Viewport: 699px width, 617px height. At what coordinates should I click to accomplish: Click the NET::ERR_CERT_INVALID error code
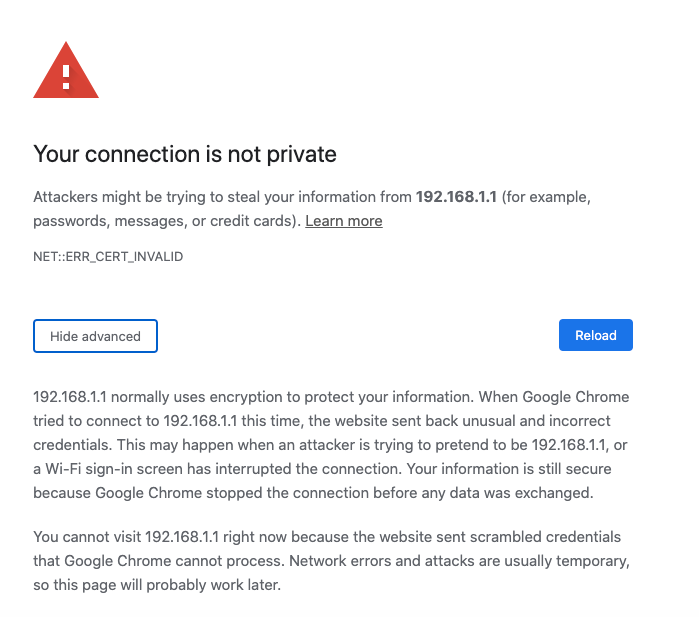108,257
